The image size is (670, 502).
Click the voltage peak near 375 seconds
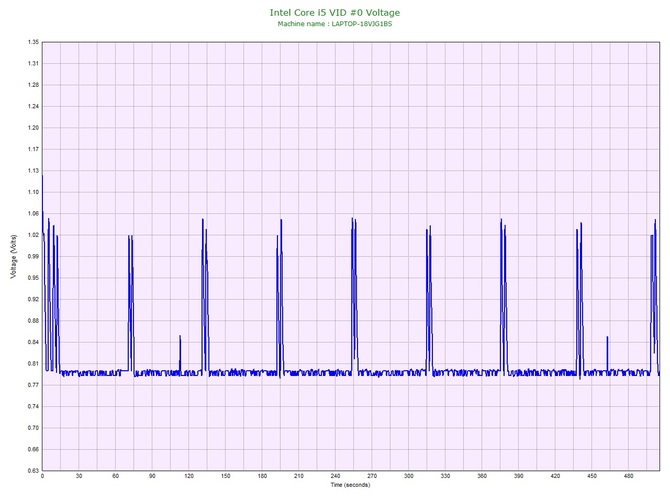pyautogui.click(x=501, y=224)
